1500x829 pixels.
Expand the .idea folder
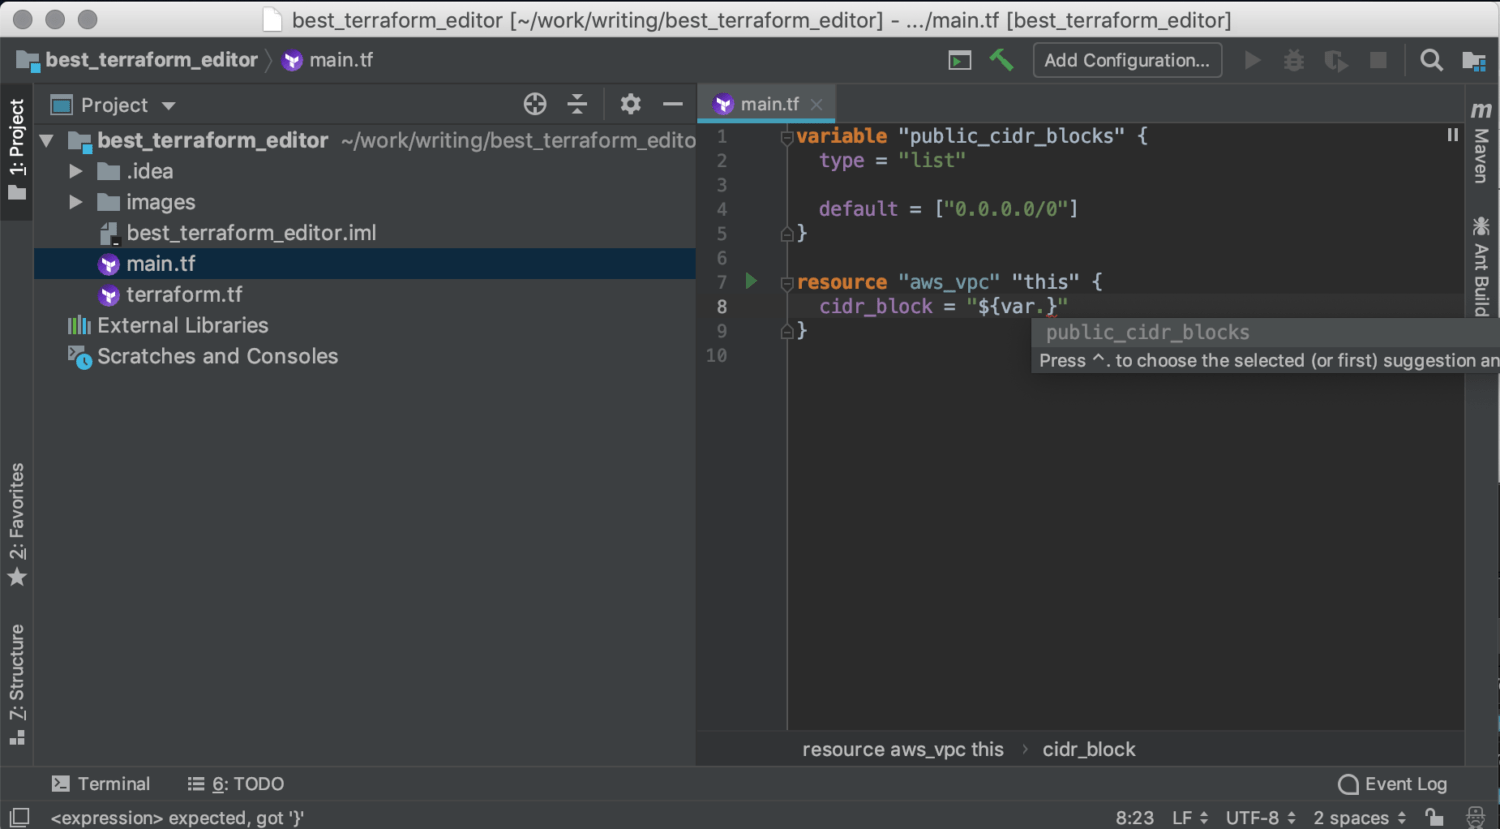coord(76,172)
